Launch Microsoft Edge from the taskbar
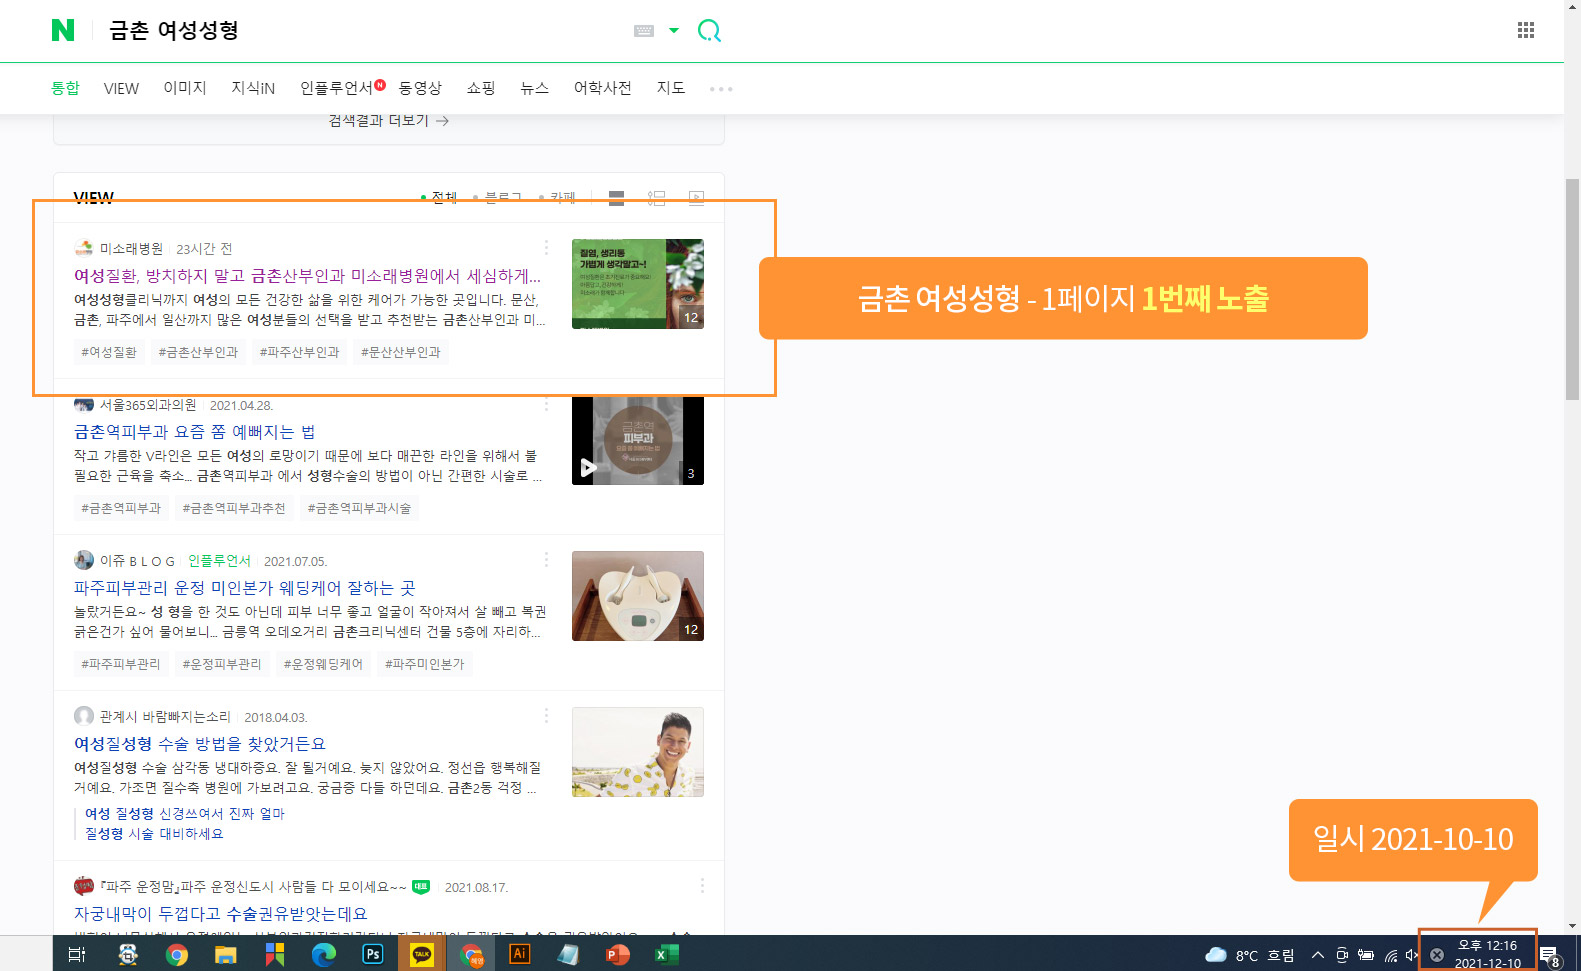The height and width of the screenshot is (971, 1581). tap(323, 954)
